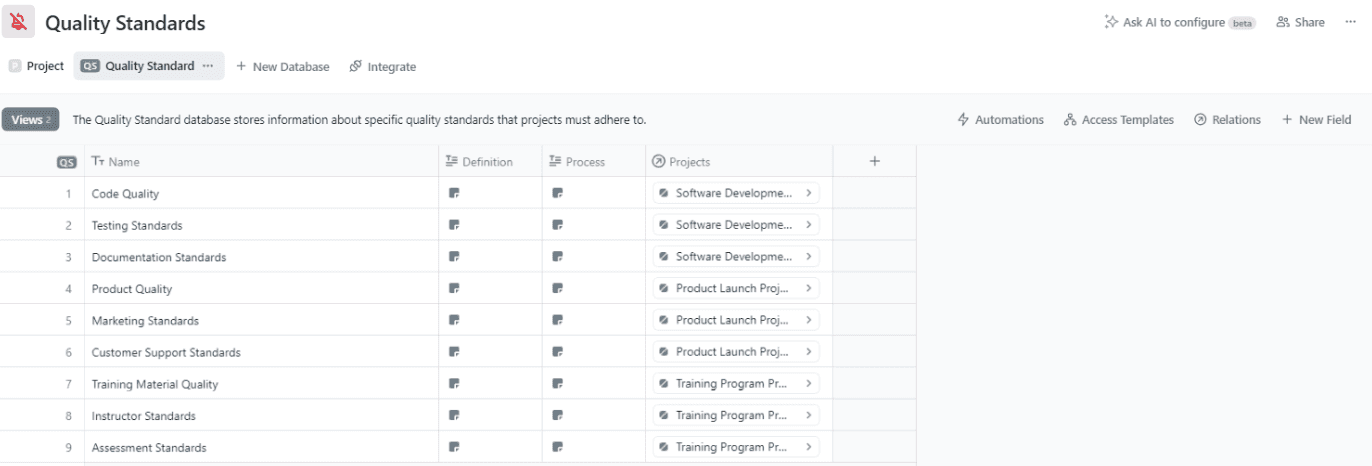The image size is (1372, 466).
Task: Click the QS badge in the table header
Action: (x=66, y=162)
